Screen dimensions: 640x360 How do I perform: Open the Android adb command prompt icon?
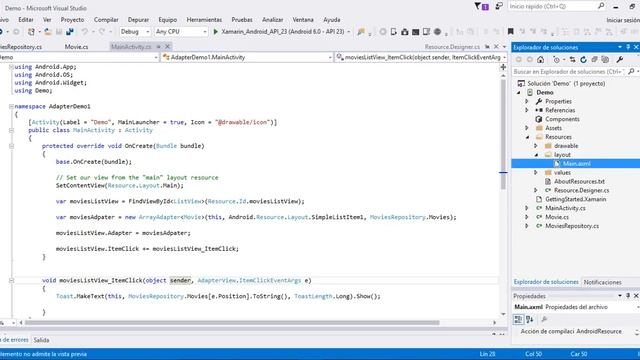click(416, 32)
